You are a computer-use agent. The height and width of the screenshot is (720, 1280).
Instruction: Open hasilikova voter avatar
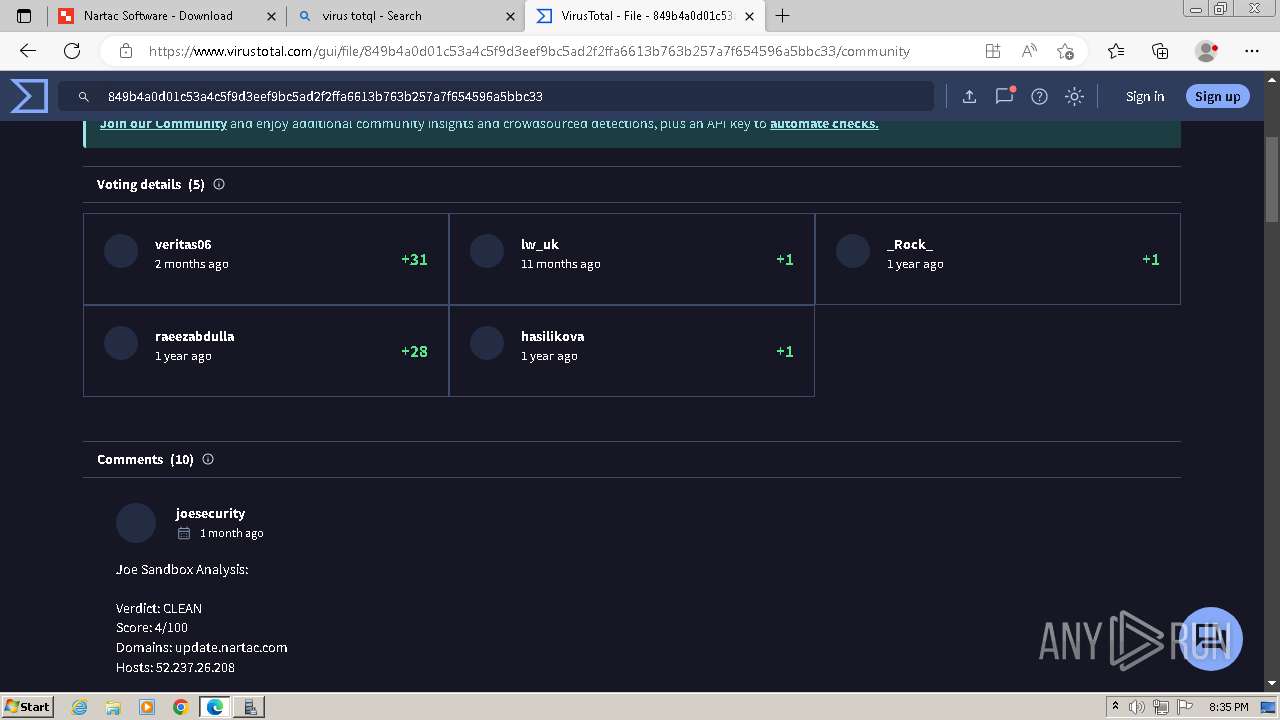click(x=487, y=343)
